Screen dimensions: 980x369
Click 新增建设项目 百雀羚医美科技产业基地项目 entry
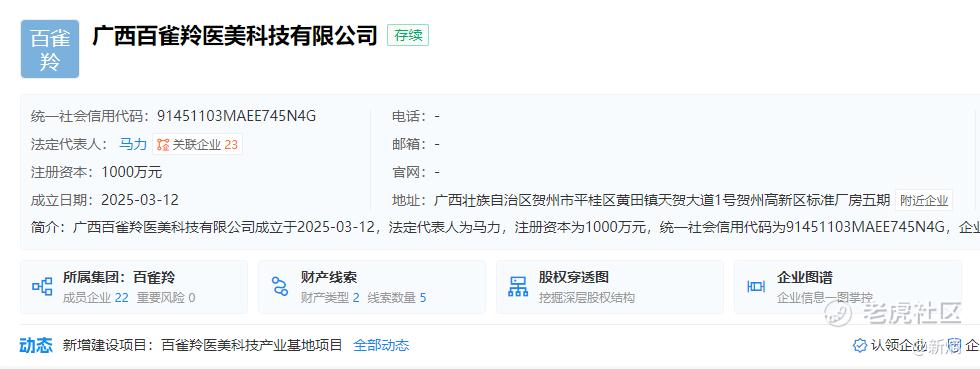coord(202,345)
